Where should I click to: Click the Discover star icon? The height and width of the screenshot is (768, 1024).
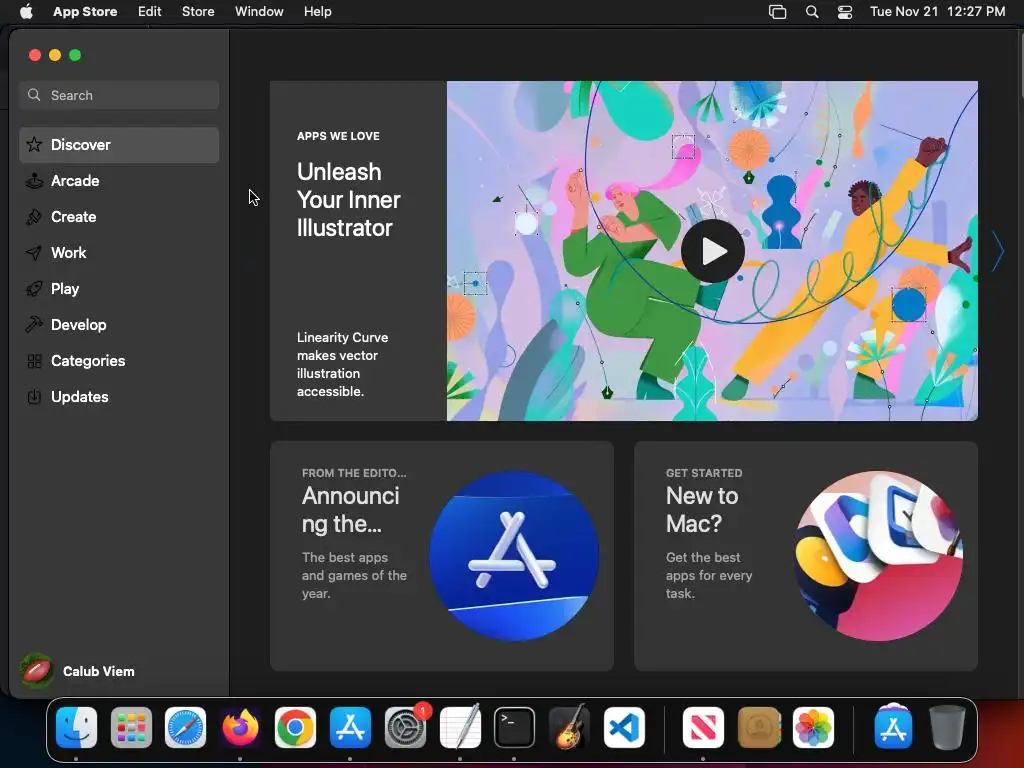tap(34, 144)
